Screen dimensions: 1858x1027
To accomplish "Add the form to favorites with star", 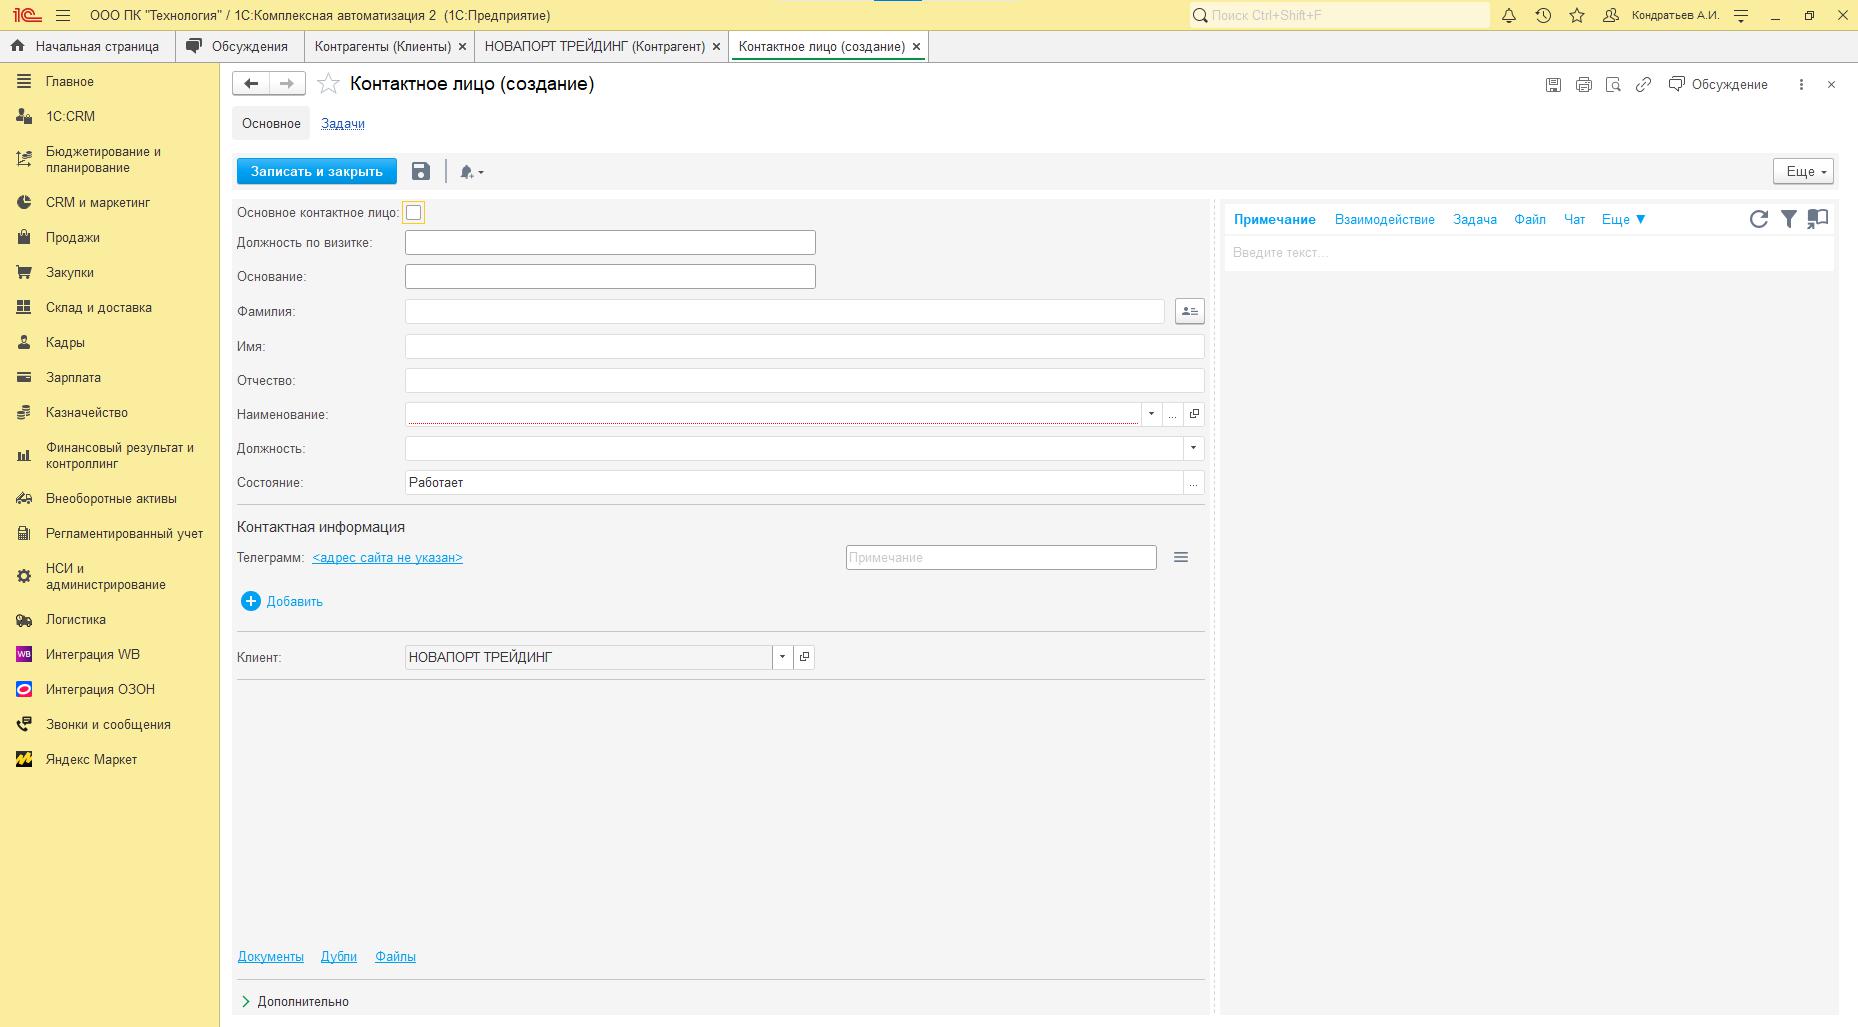I will [328, 84].
